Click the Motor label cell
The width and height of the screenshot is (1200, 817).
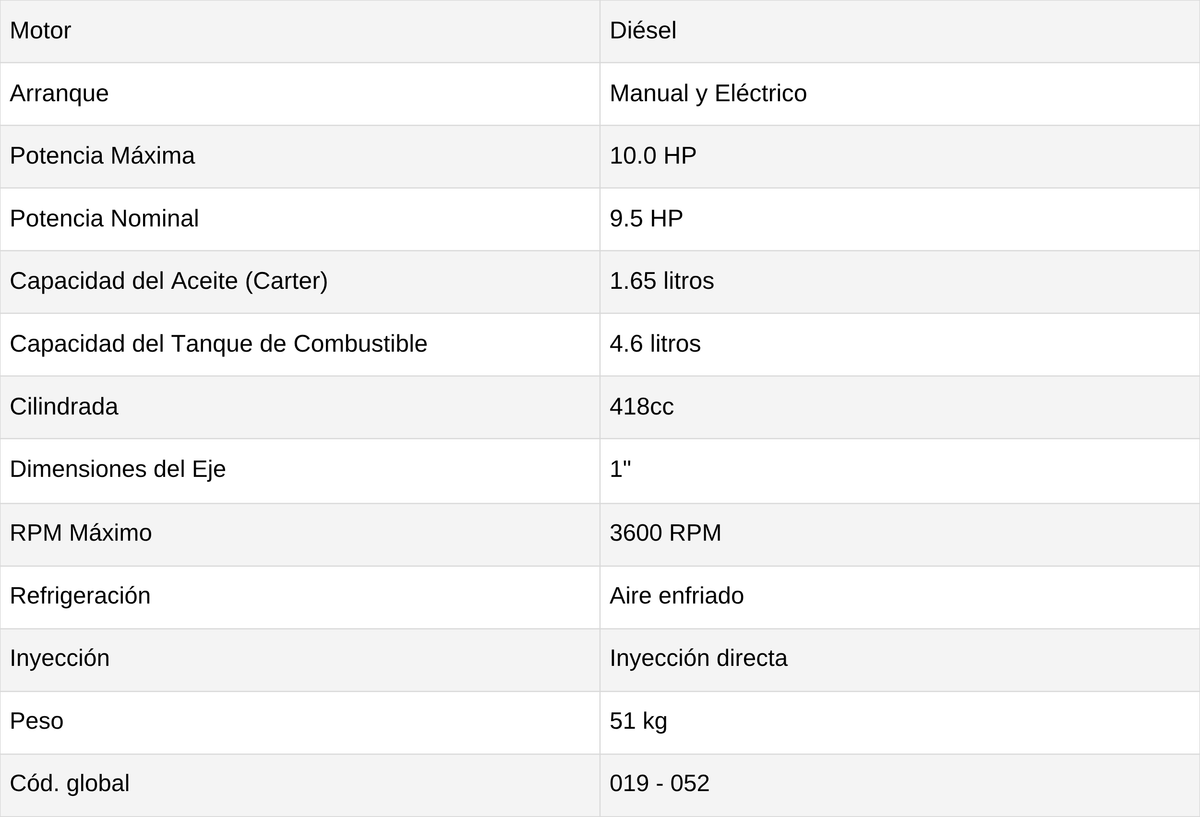click(300, 31)
